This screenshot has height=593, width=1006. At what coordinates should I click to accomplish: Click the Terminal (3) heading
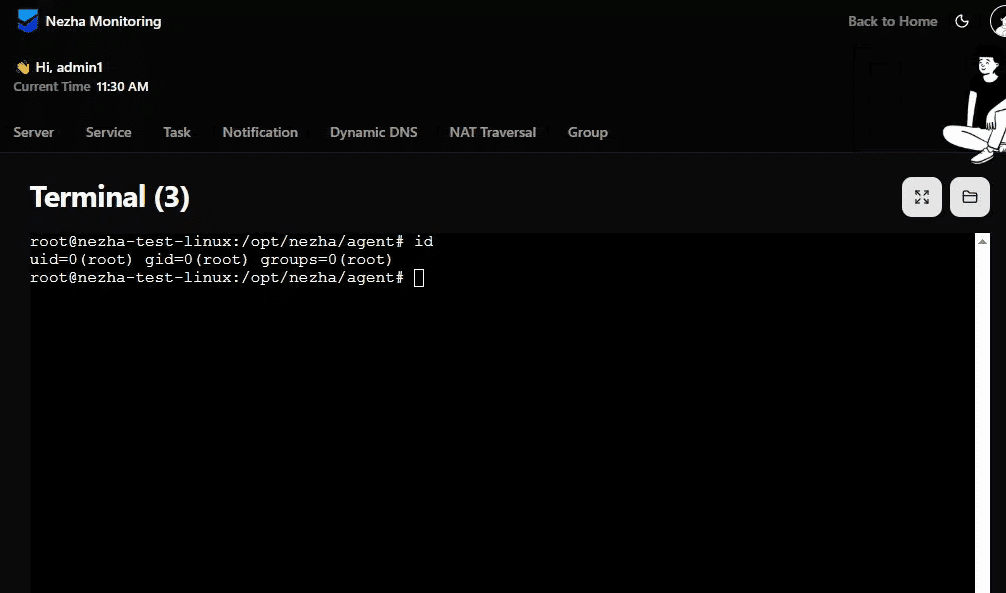pyautogui.click(x=109, y=197)
